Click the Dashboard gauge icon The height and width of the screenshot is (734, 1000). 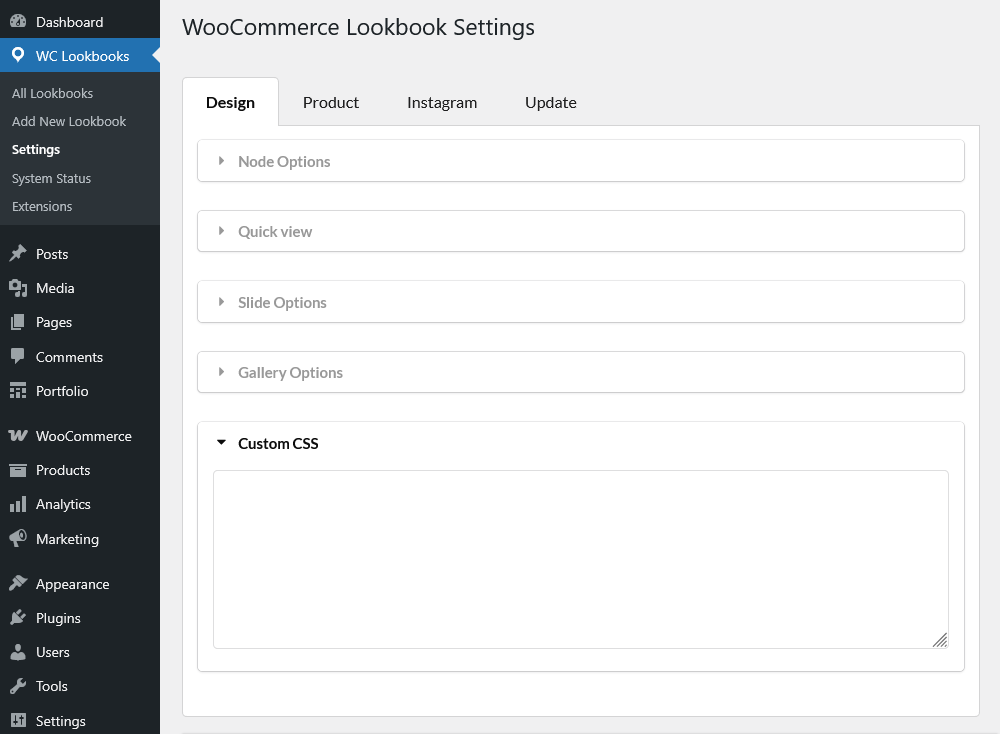click(18, 21)
